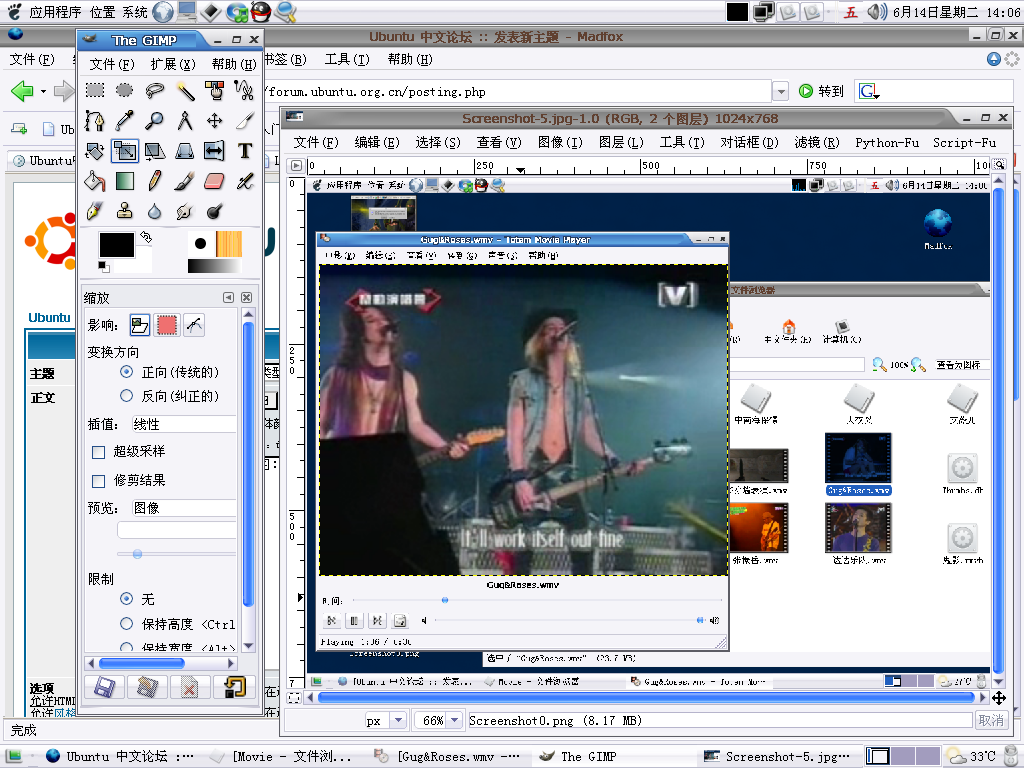Open the 插值 interpolation dropdown

[x=184, y=424]
